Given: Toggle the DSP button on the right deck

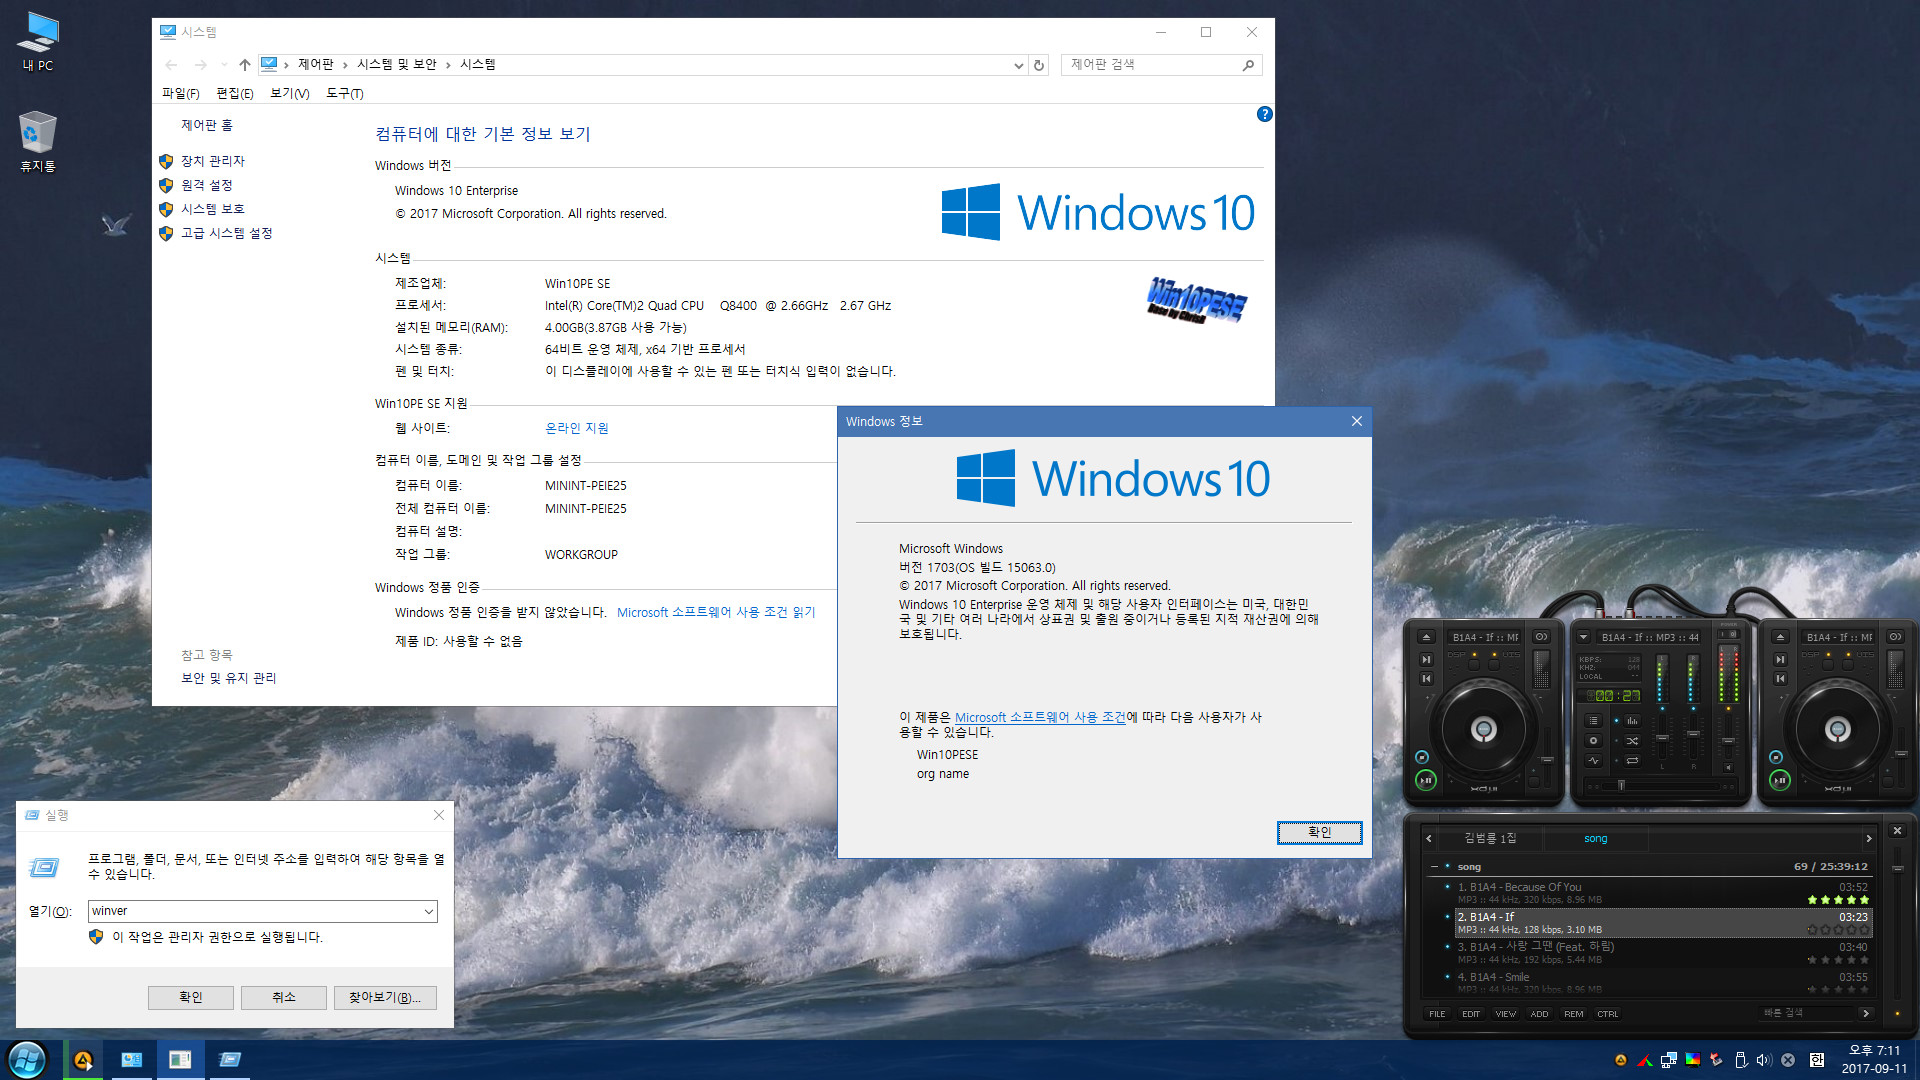Looking at the screenshot, I should point(1828,665).
